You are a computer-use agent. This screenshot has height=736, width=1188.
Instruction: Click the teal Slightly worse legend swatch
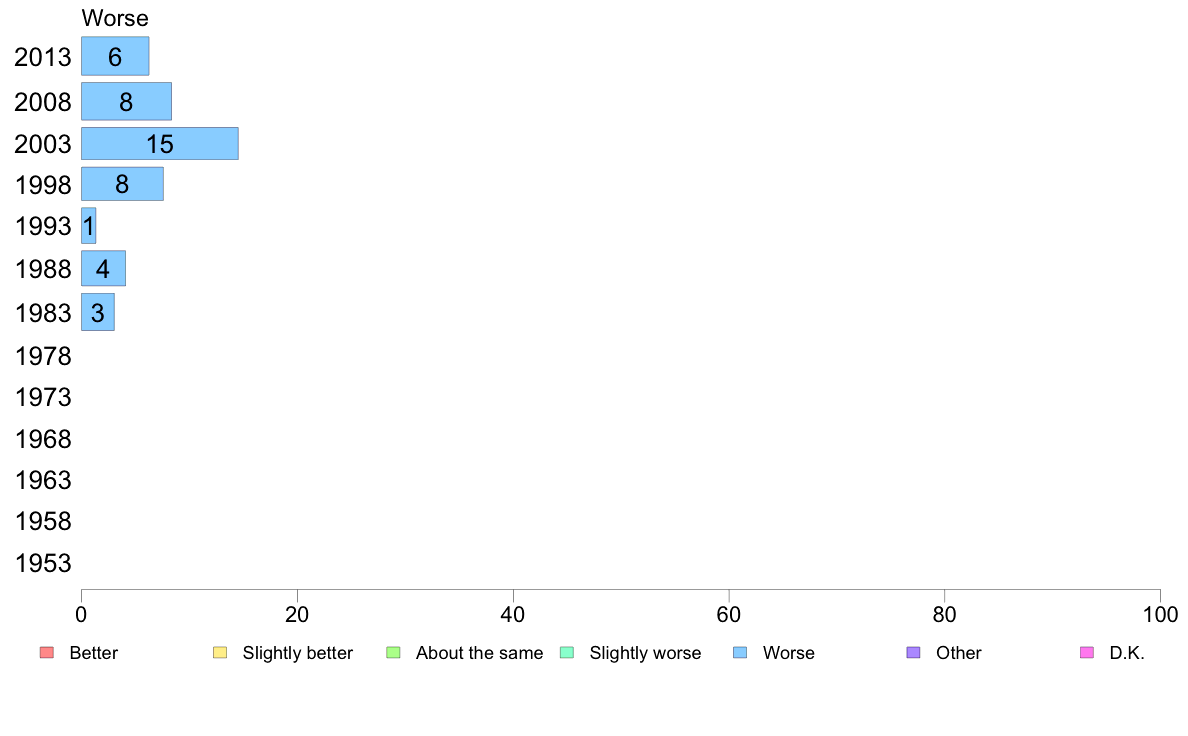point(567,653)
